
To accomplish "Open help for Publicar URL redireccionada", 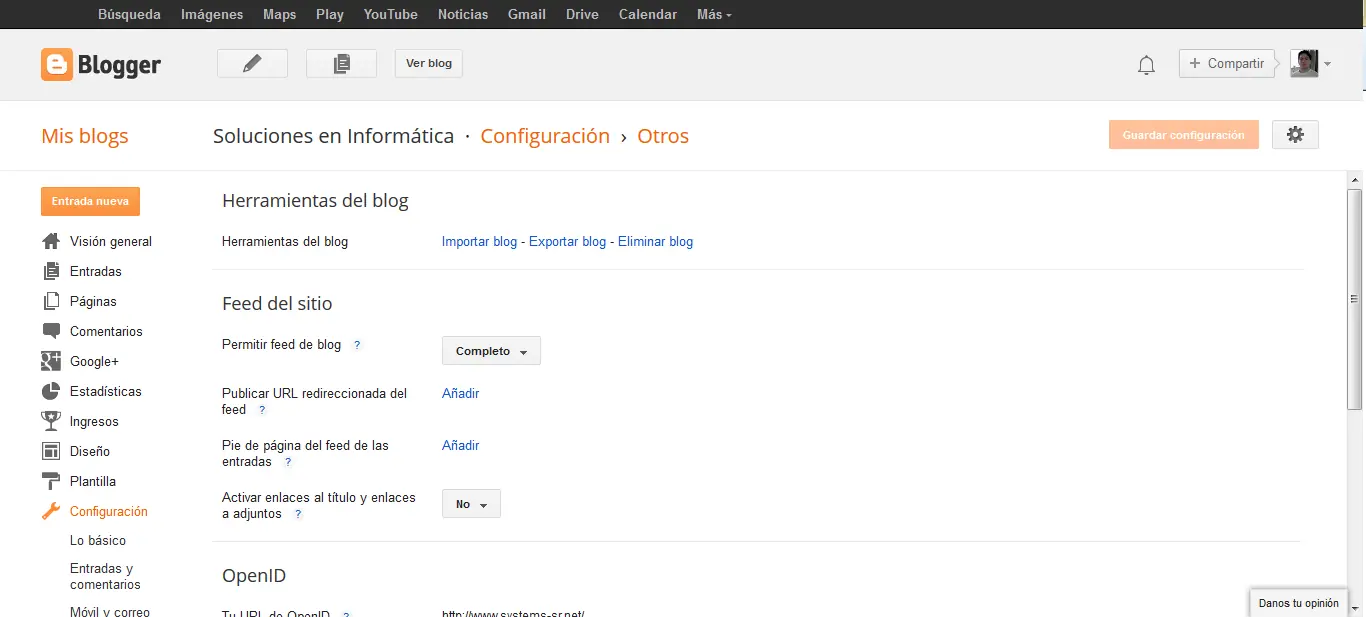I will coord(262,410).
